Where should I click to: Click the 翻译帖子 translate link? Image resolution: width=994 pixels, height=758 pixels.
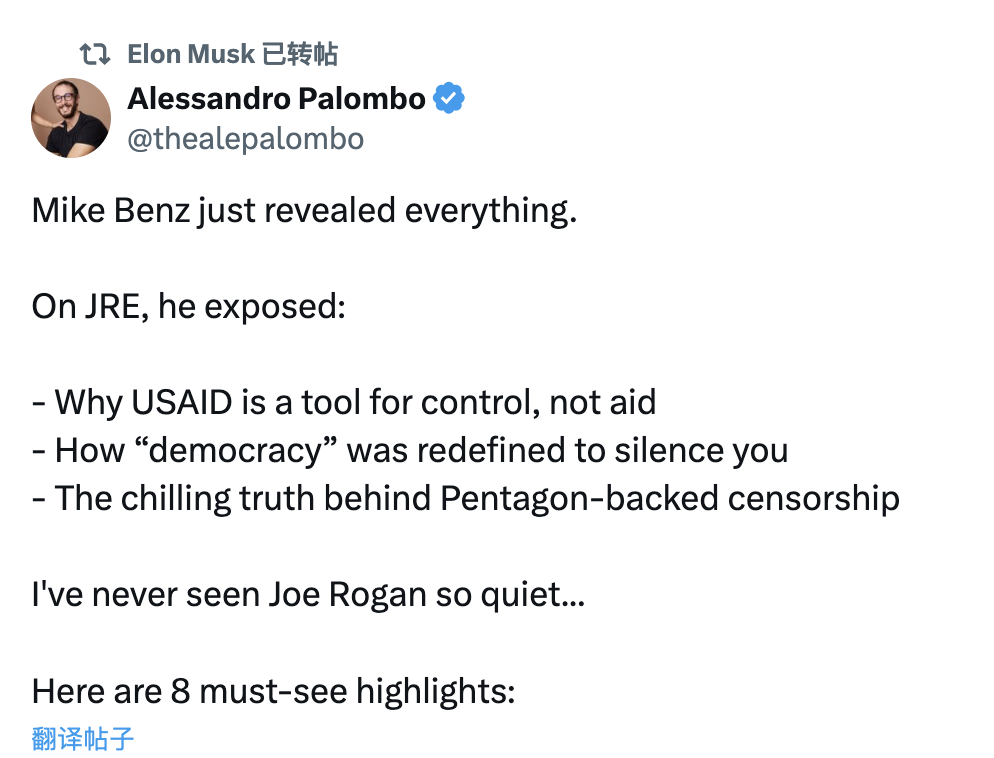point(83,739)
